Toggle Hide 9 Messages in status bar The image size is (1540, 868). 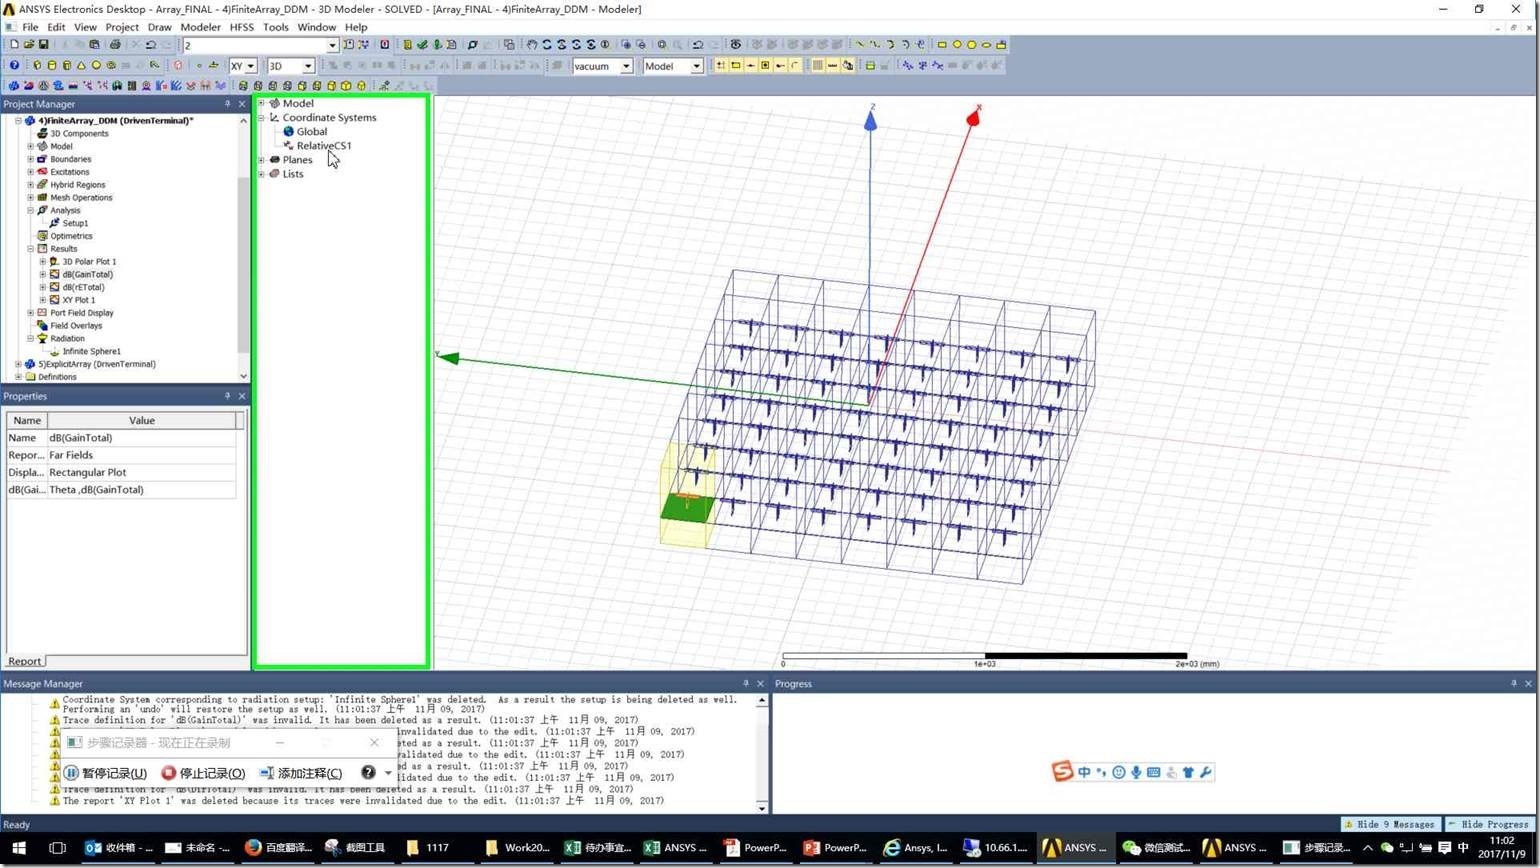click(1389, 825)
